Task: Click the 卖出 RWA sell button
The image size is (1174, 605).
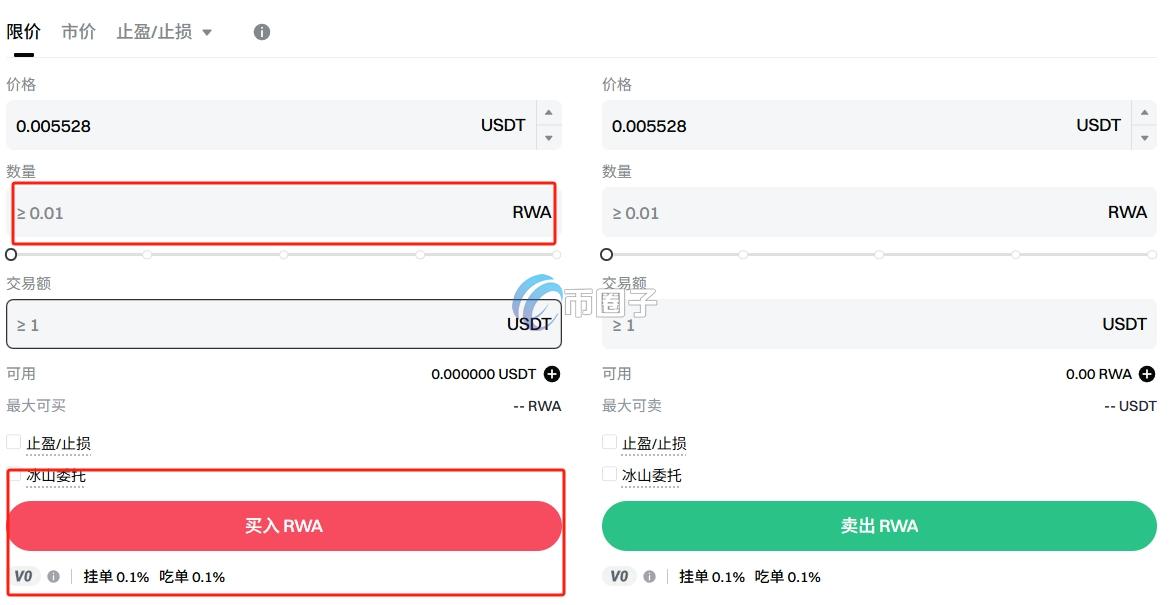Action: click(x=878, y=525)
